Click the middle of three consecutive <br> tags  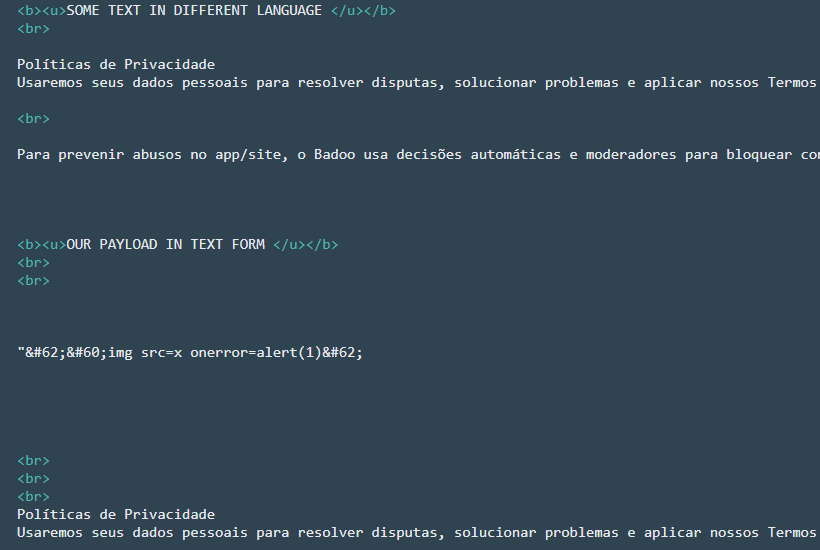(33, 478)
